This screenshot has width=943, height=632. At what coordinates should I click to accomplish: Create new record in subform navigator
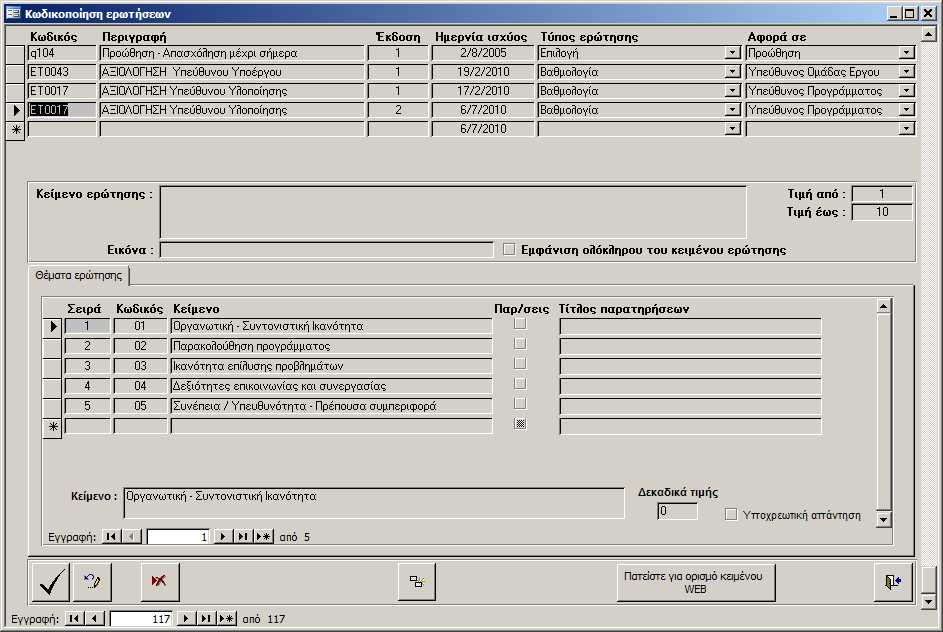(x=263, y=537)
